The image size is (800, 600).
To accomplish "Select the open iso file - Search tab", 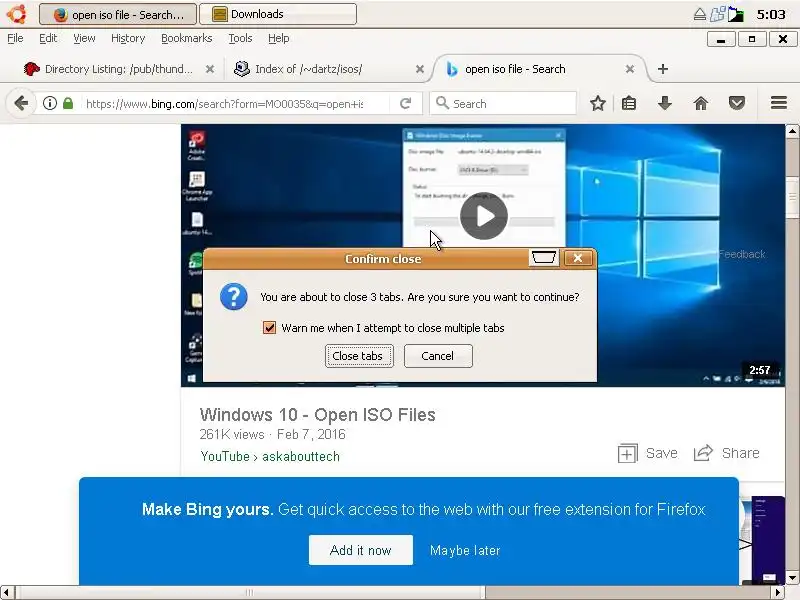I will (538, 69).
